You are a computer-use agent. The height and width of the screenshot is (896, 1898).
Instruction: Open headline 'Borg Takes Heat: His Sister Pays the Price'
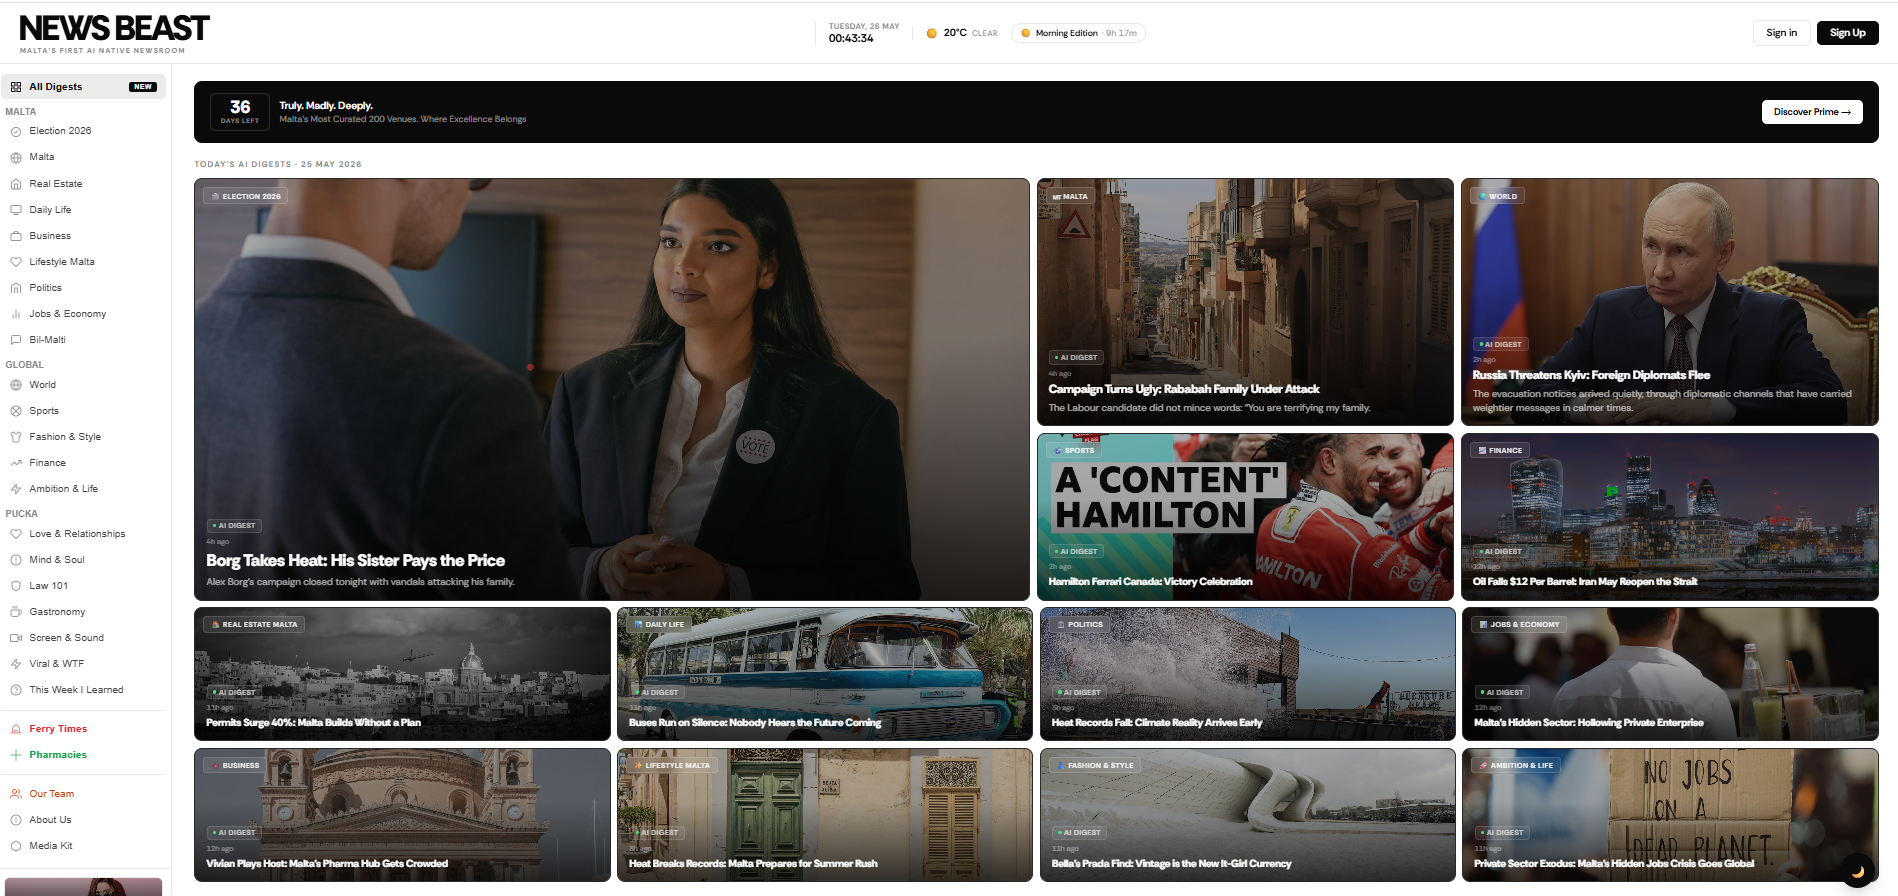coord(355,561)
